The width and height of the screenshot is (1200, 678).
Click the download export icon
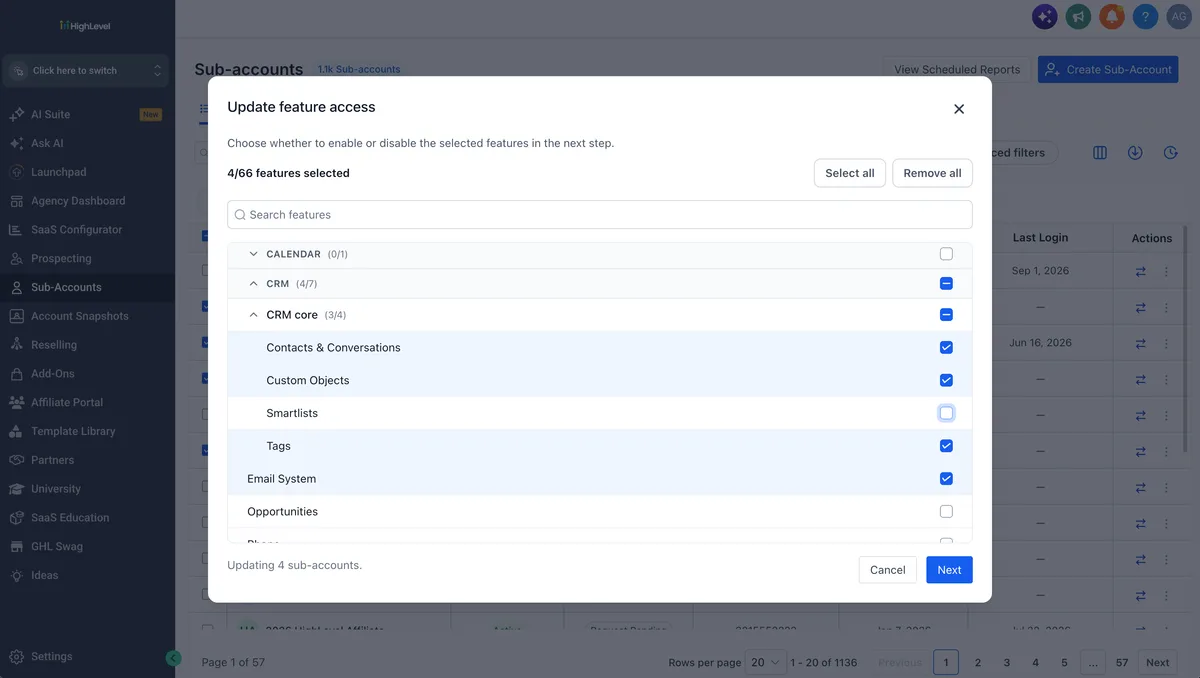point(1135,153)
